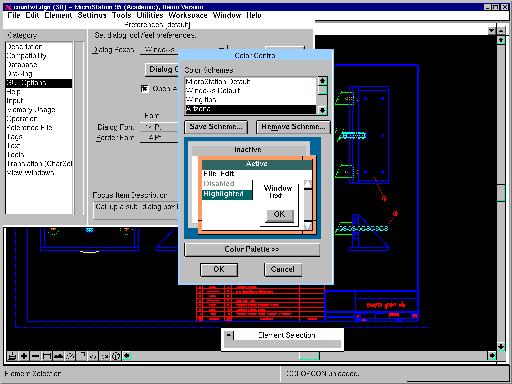Image resolution: width=512 pixels, height=384 pixels.
Task: Click the Fit View mountain icon
Action: [x=58, y=356]
